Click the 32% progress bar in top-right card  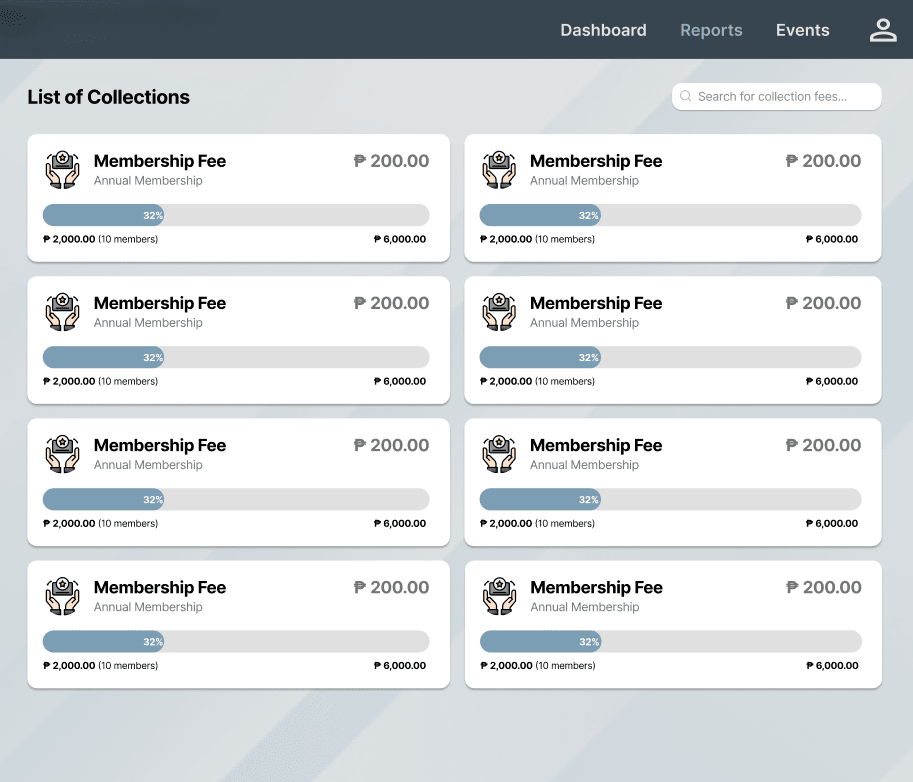point(670,215)
